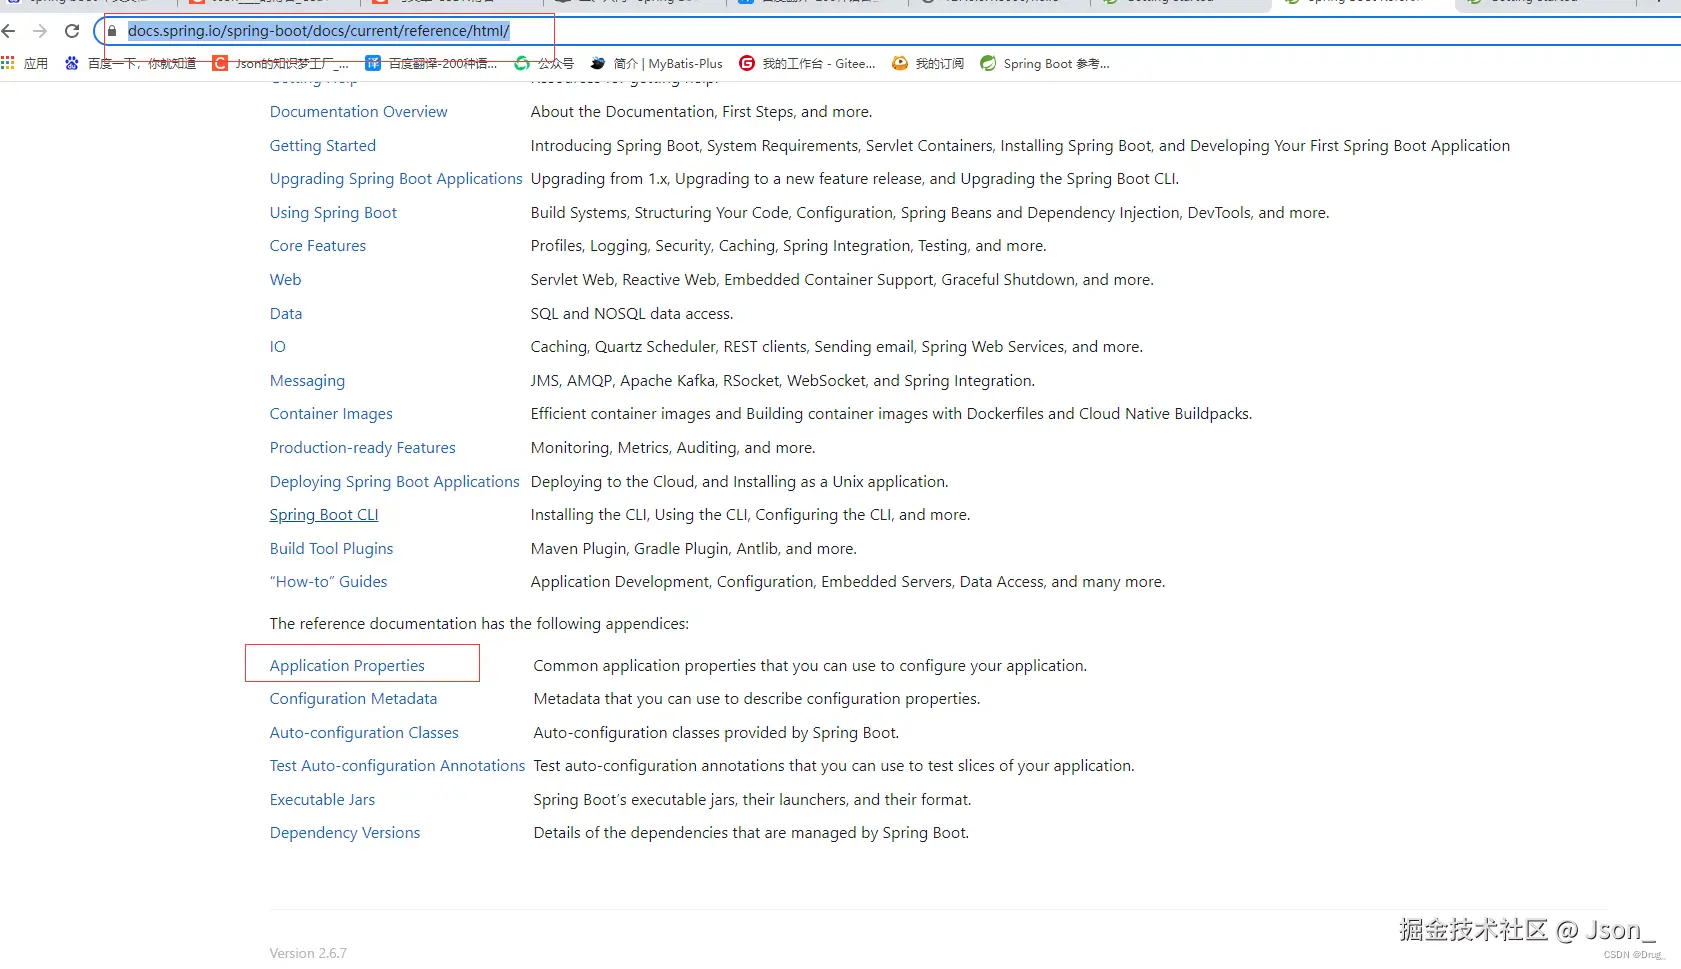Screen dimensions: 1681x969
Task: Click the description starting "Efficient container images"
Action: pyautogui.click(x=892, y=414)
